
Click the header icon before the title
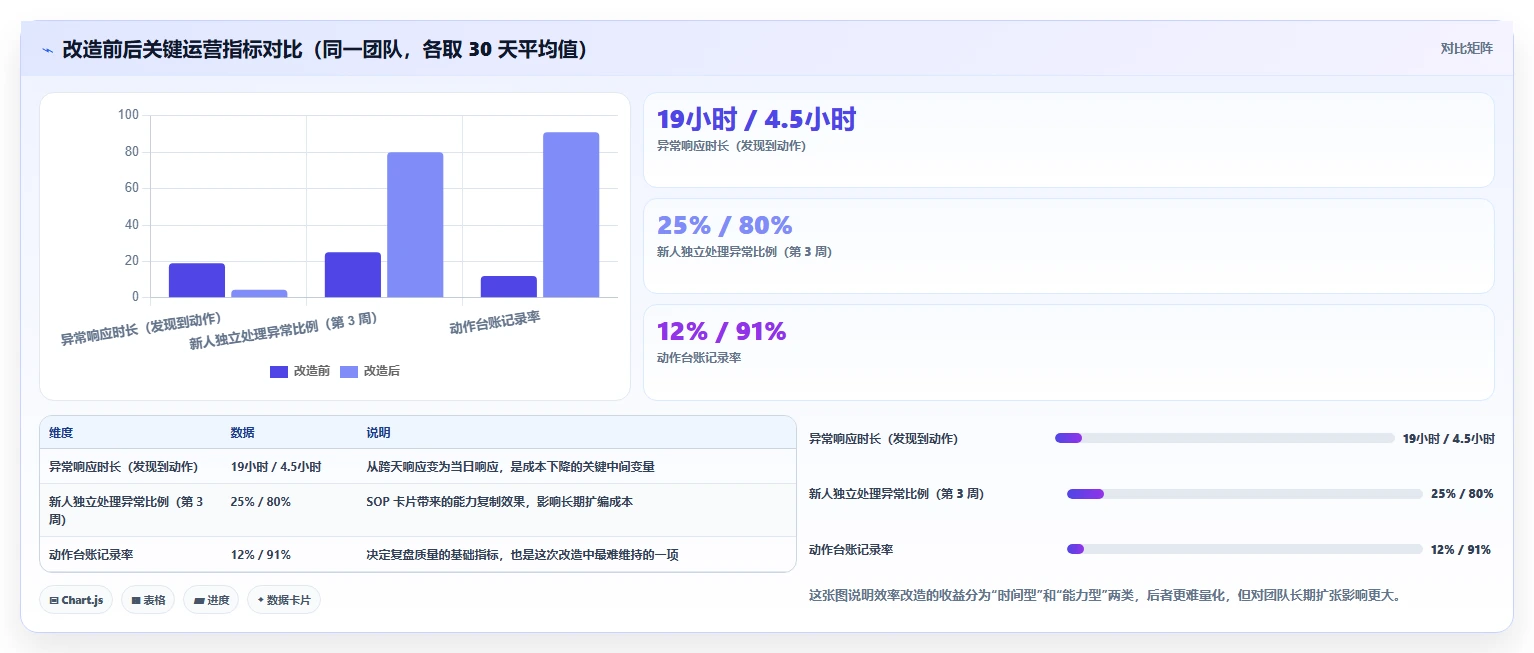click(48, 49)
